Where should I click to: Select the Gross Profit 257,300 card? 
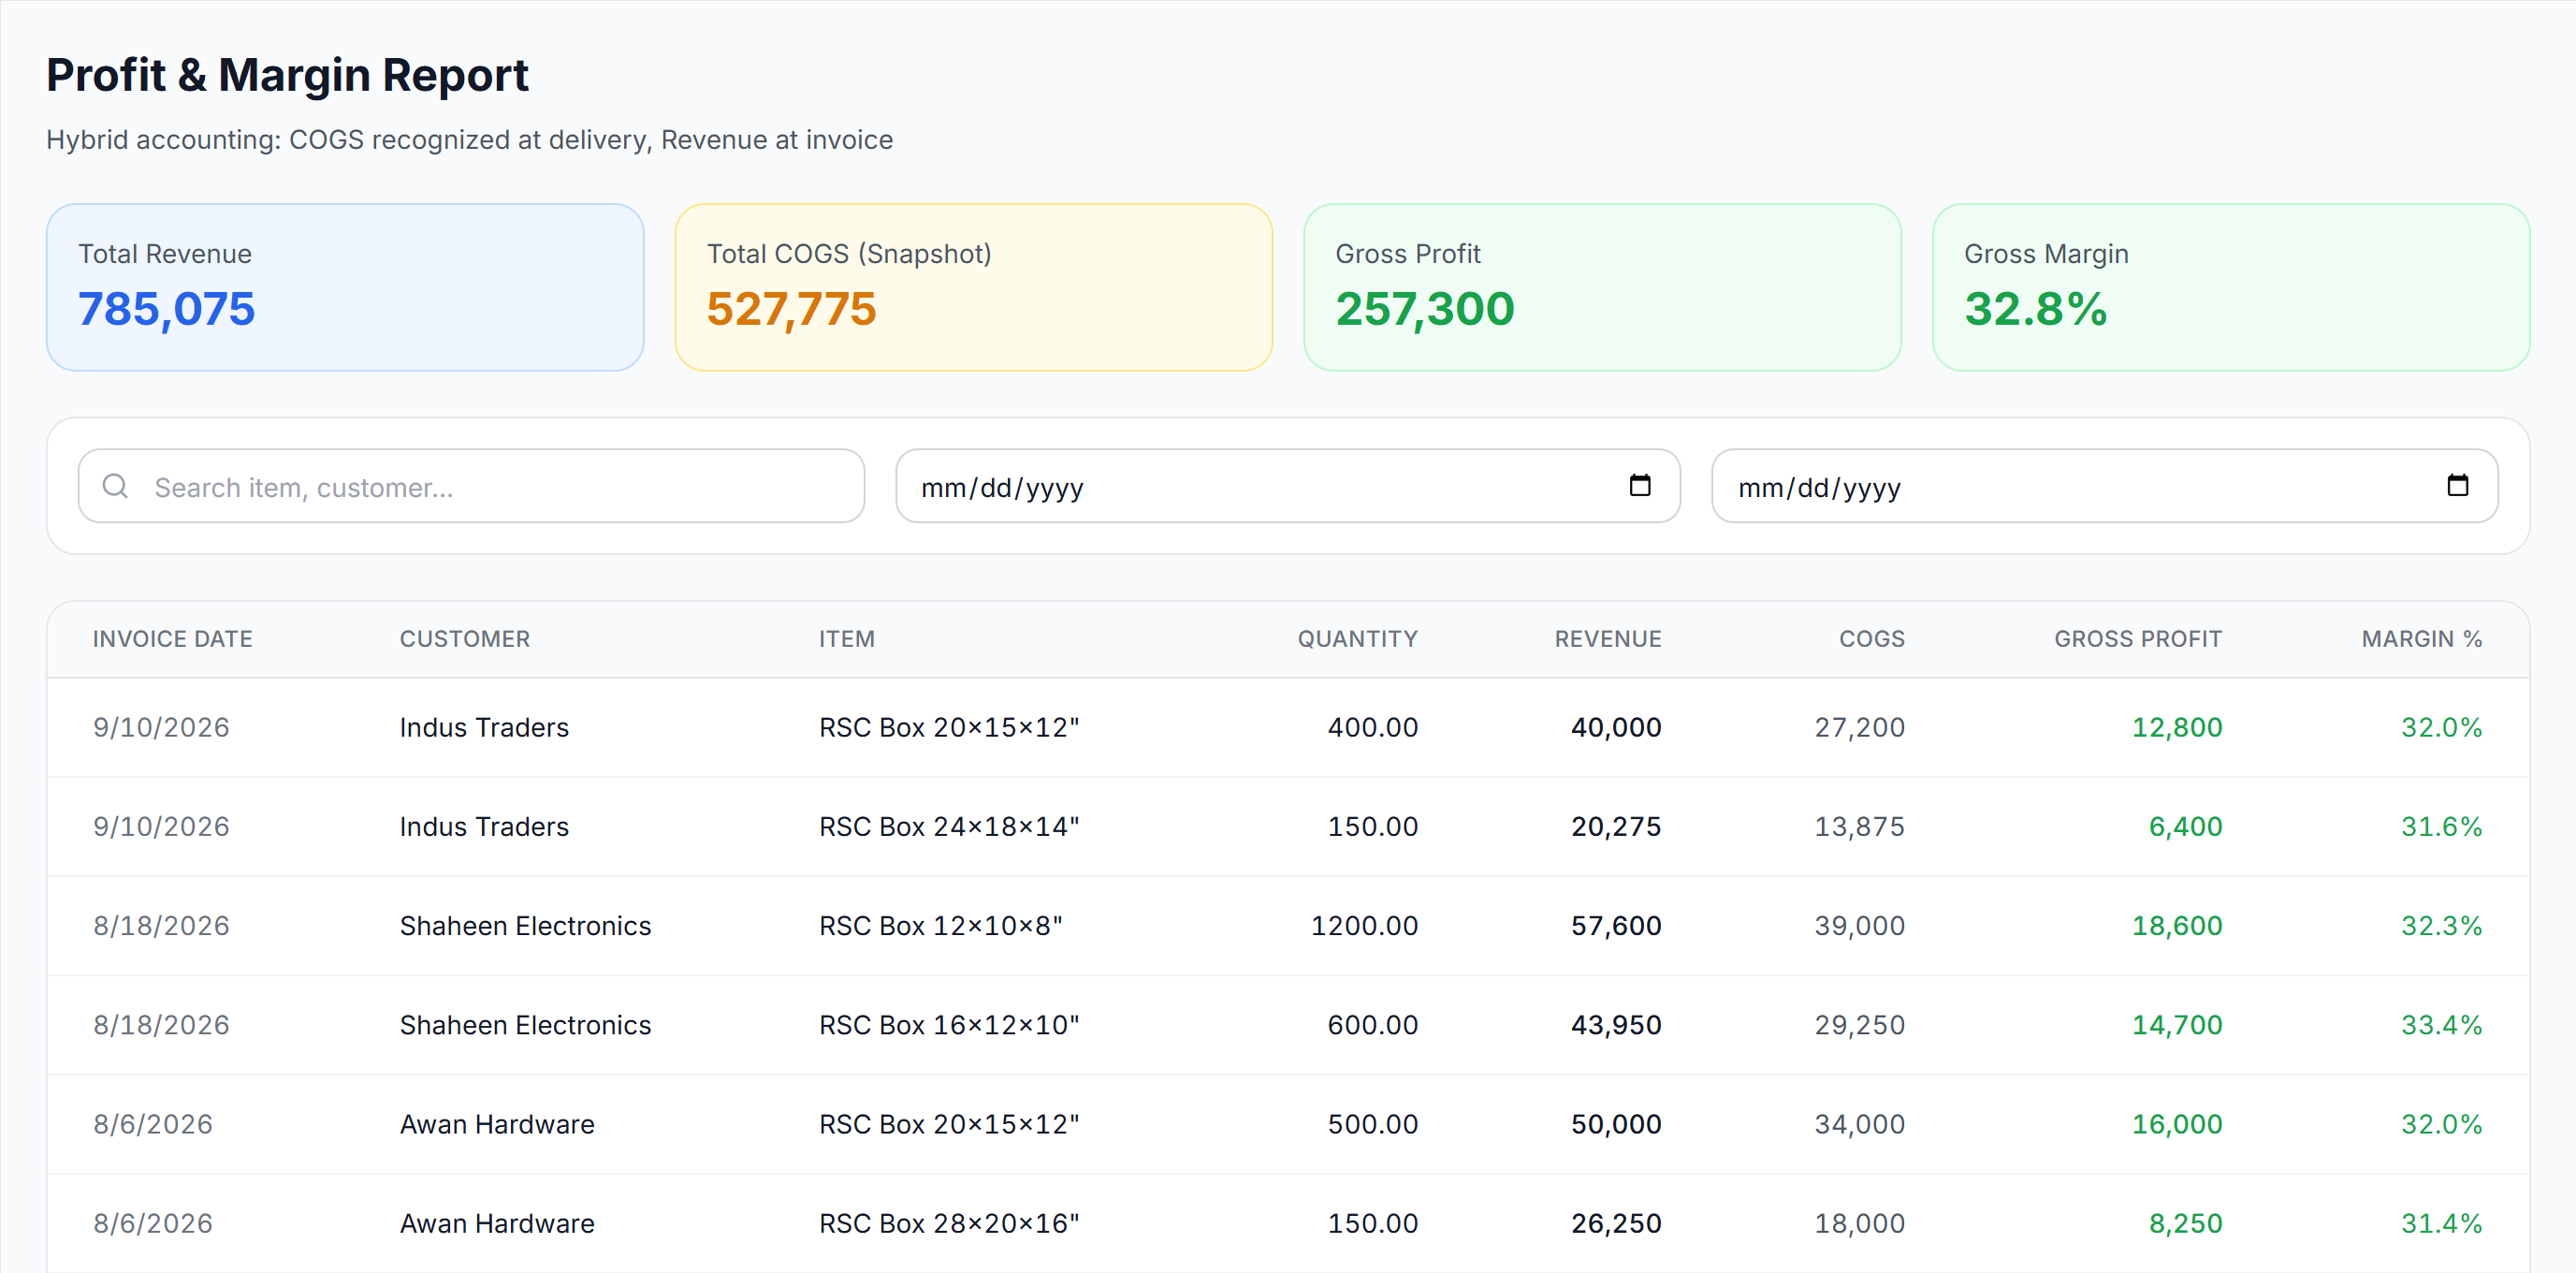tap(1602, 288)
